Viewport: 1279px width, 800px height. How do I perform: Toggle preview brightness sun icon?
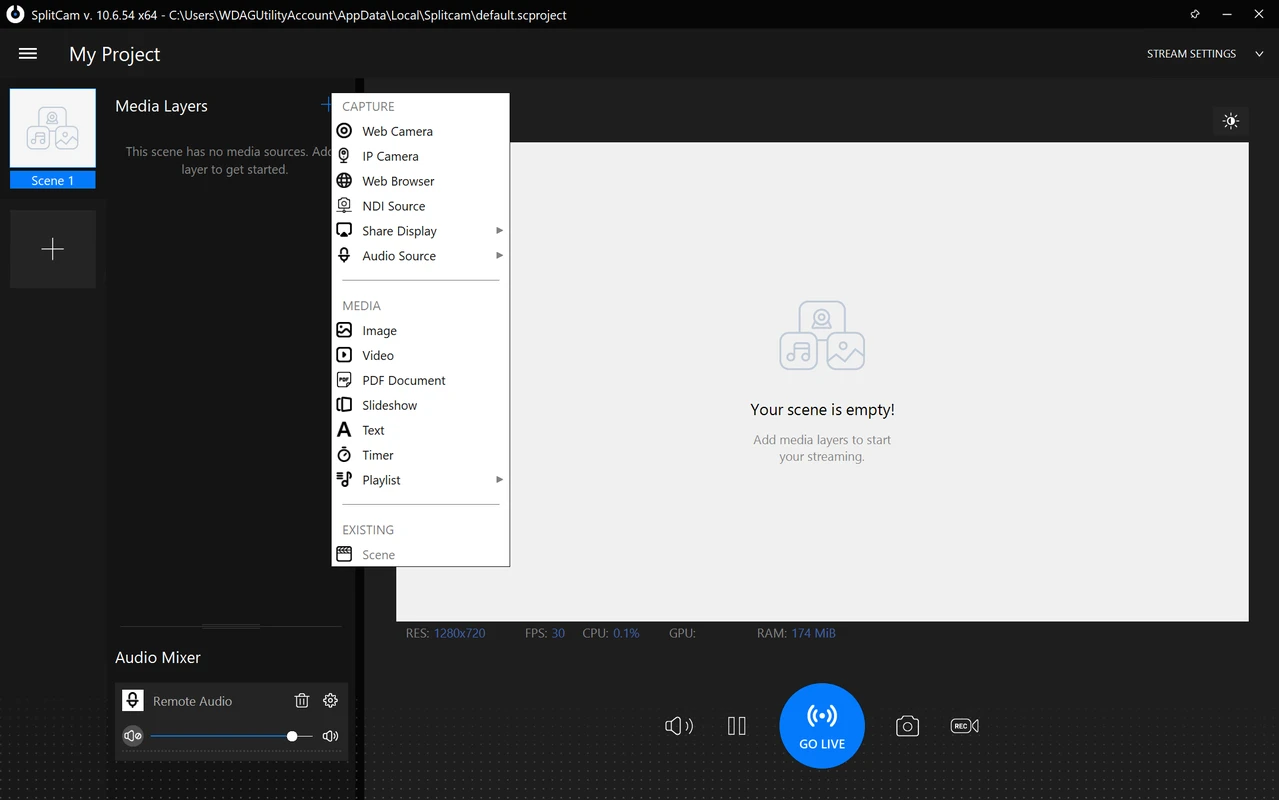1231,121
